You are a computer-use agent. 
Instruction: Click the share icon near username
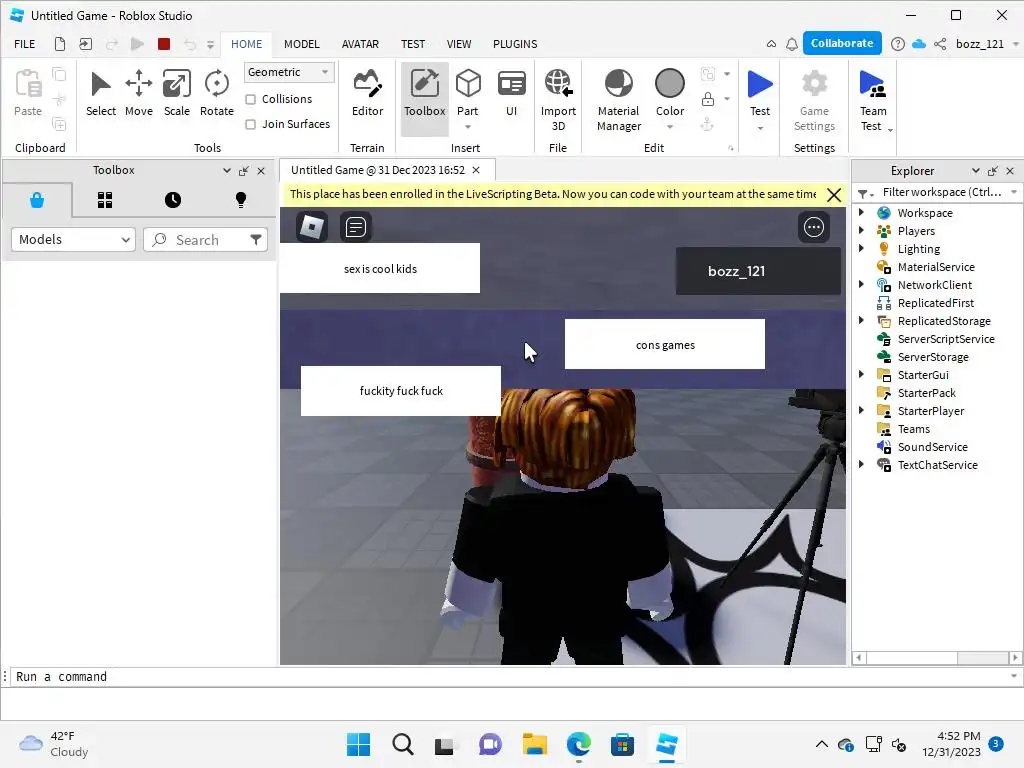tap(940, 44)
